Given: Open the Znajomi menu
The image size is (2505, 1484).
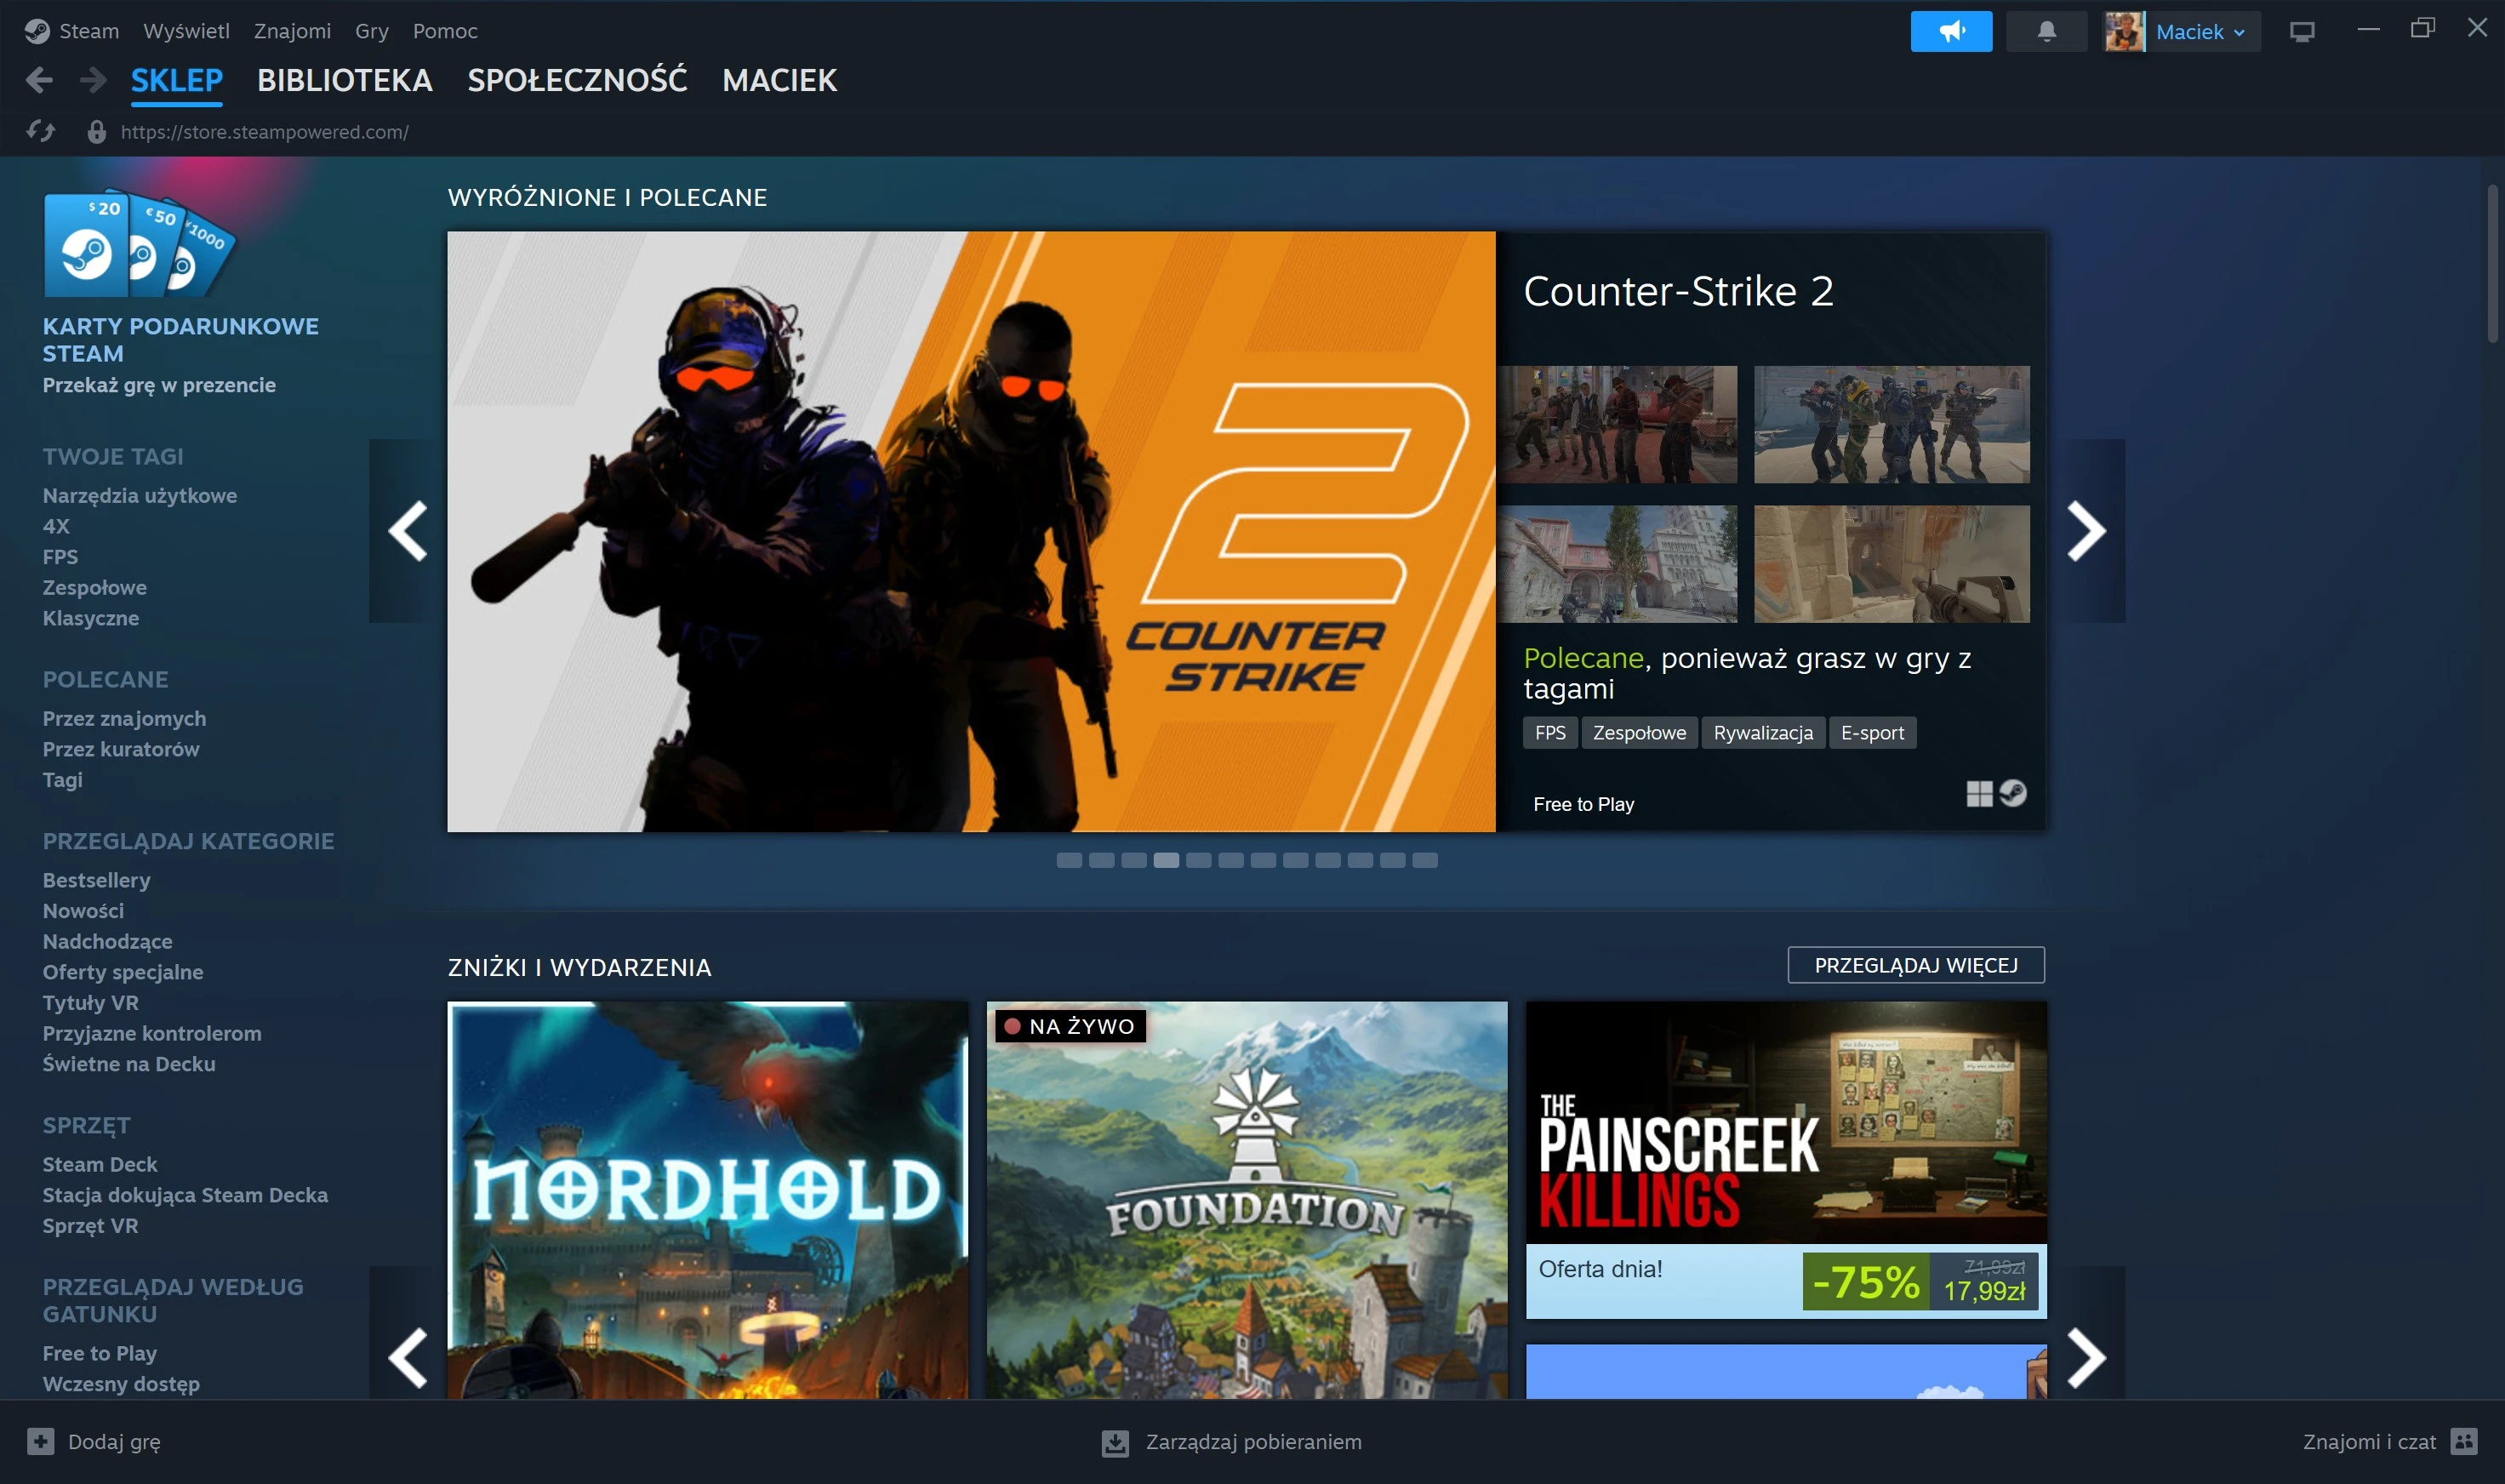Looking at the screenshot, I should pos(292,31).
